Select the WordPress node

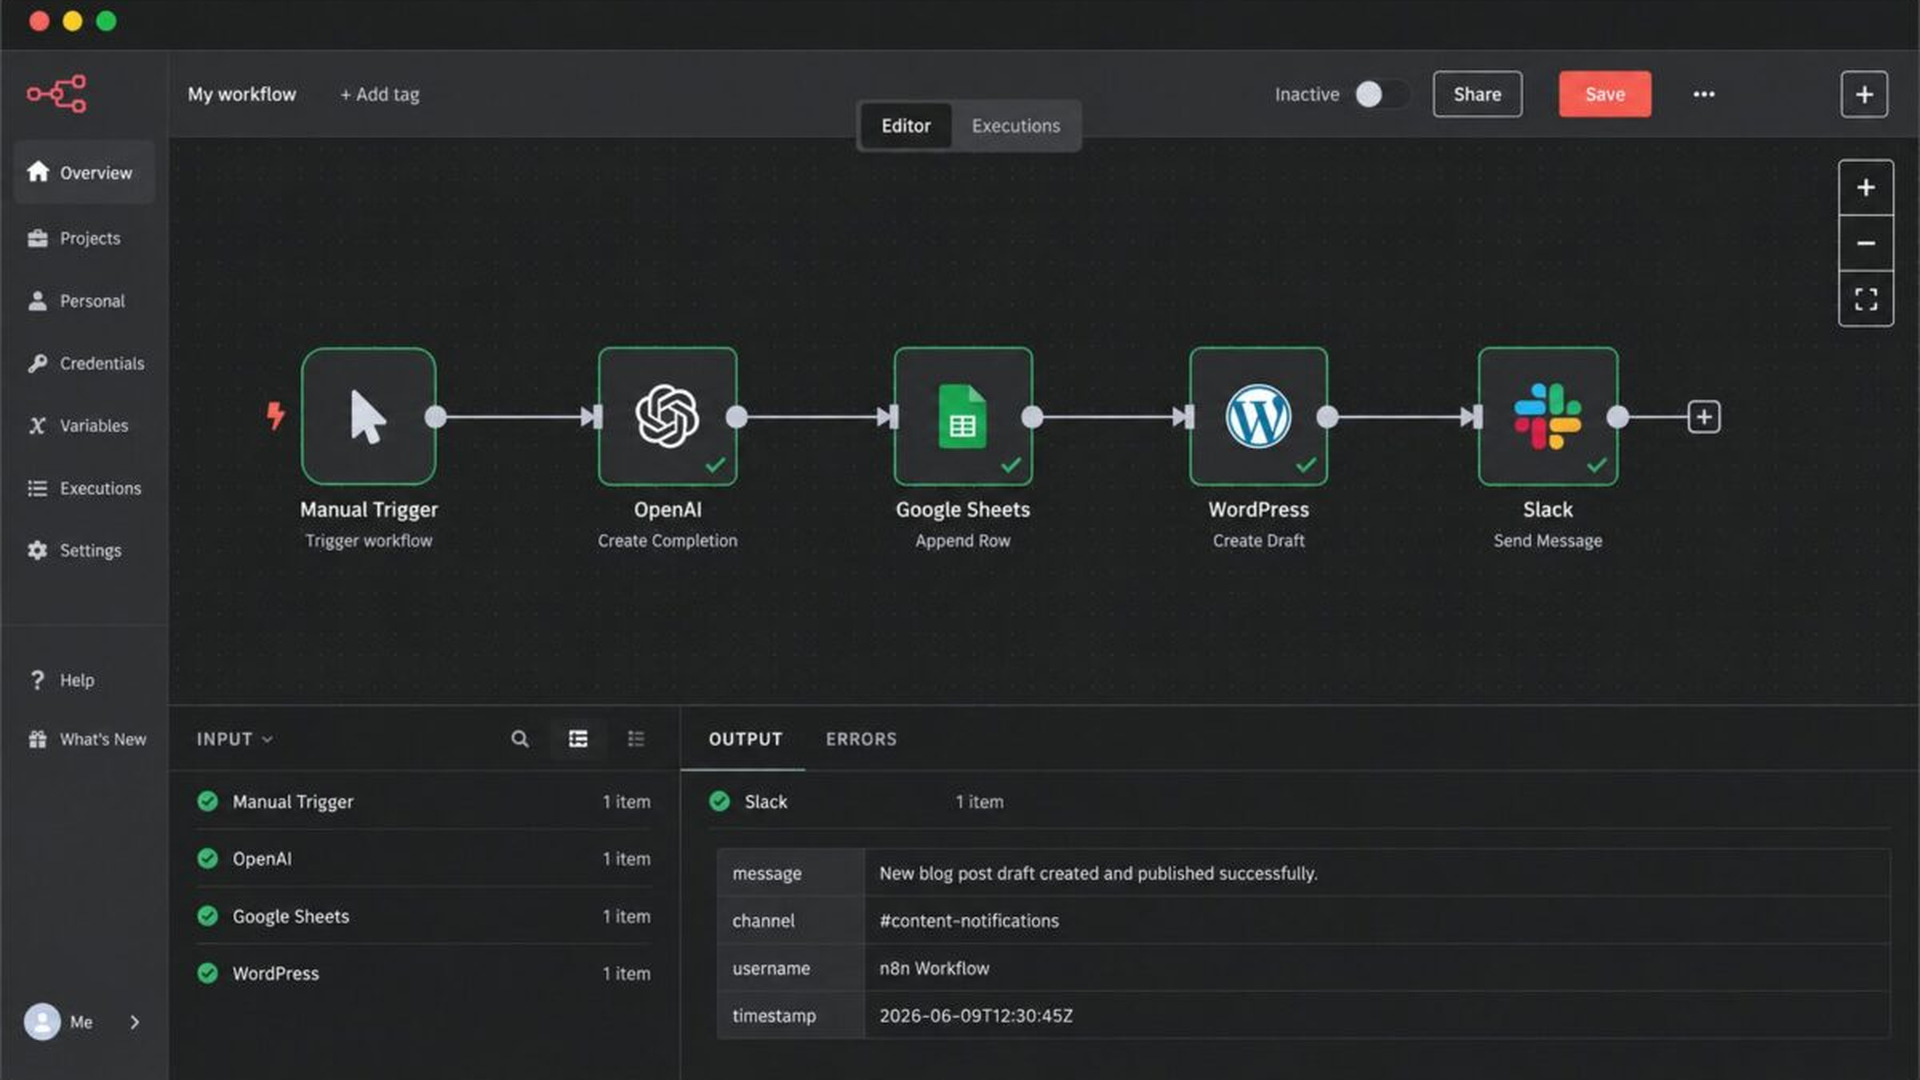tap(1259, 416)
